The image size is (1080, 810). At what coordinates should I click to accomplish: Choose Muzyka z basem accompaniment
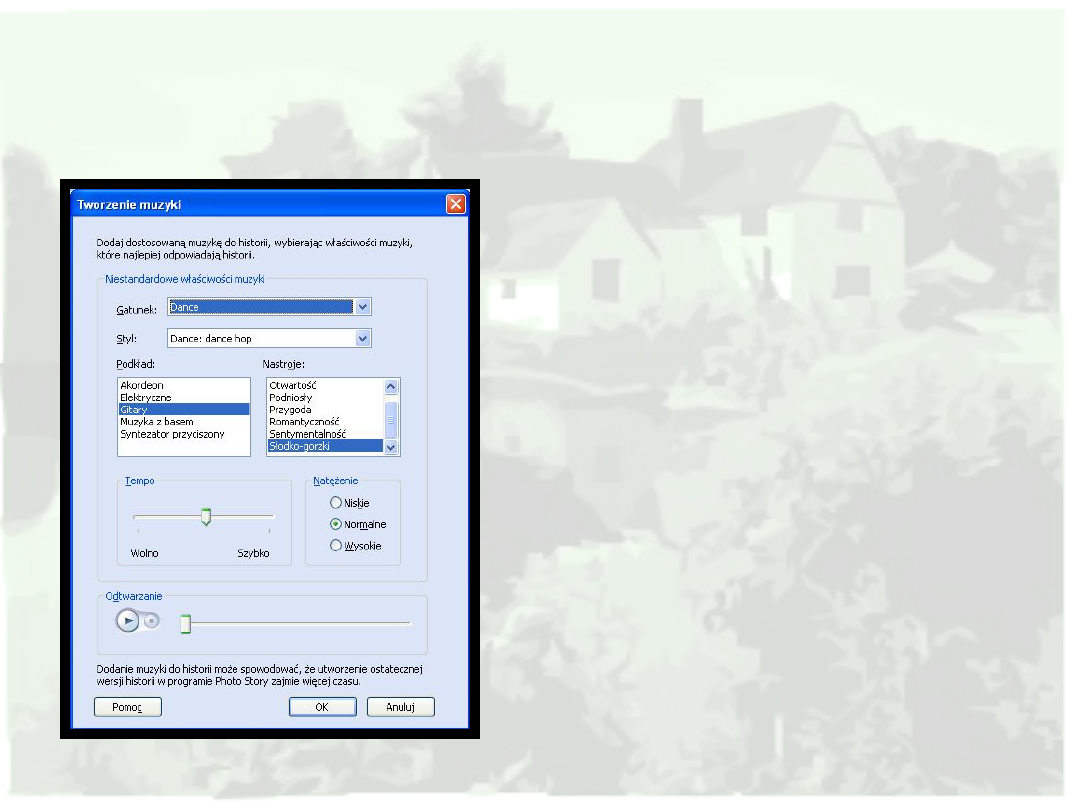pos(156,422)
